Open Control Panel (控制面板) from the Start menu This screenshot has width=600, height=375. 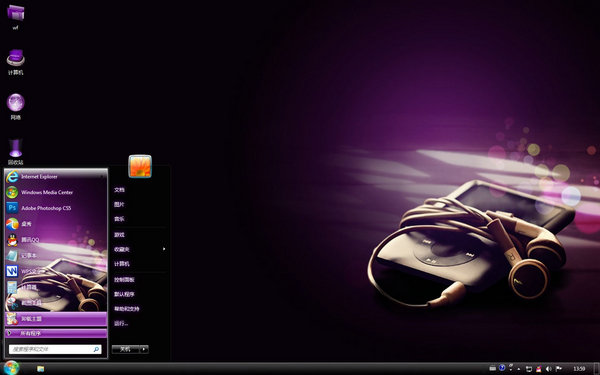(124, 280)
